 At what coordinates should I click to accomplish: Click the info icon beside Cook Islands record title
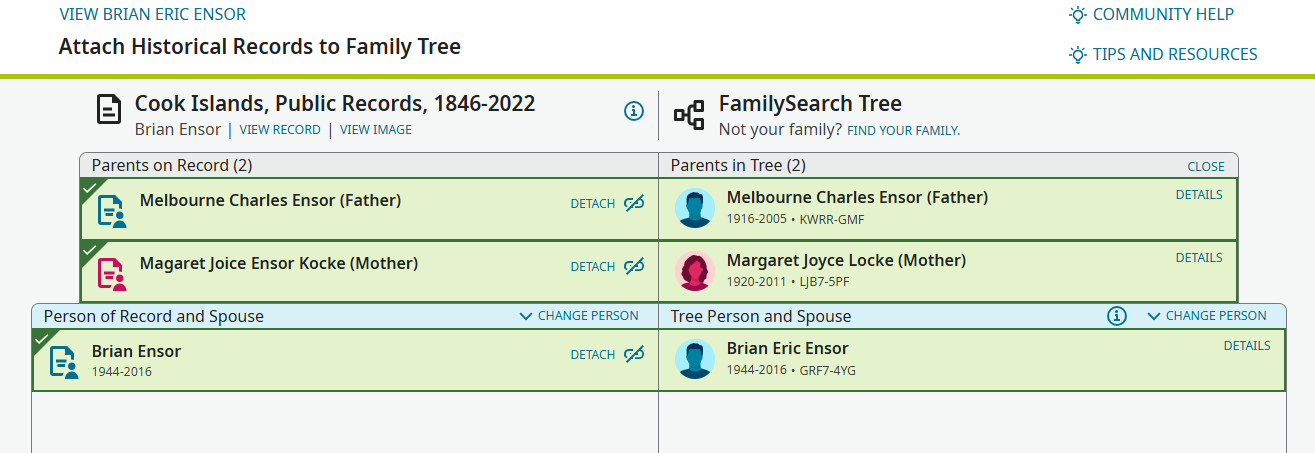pos(633,111)
